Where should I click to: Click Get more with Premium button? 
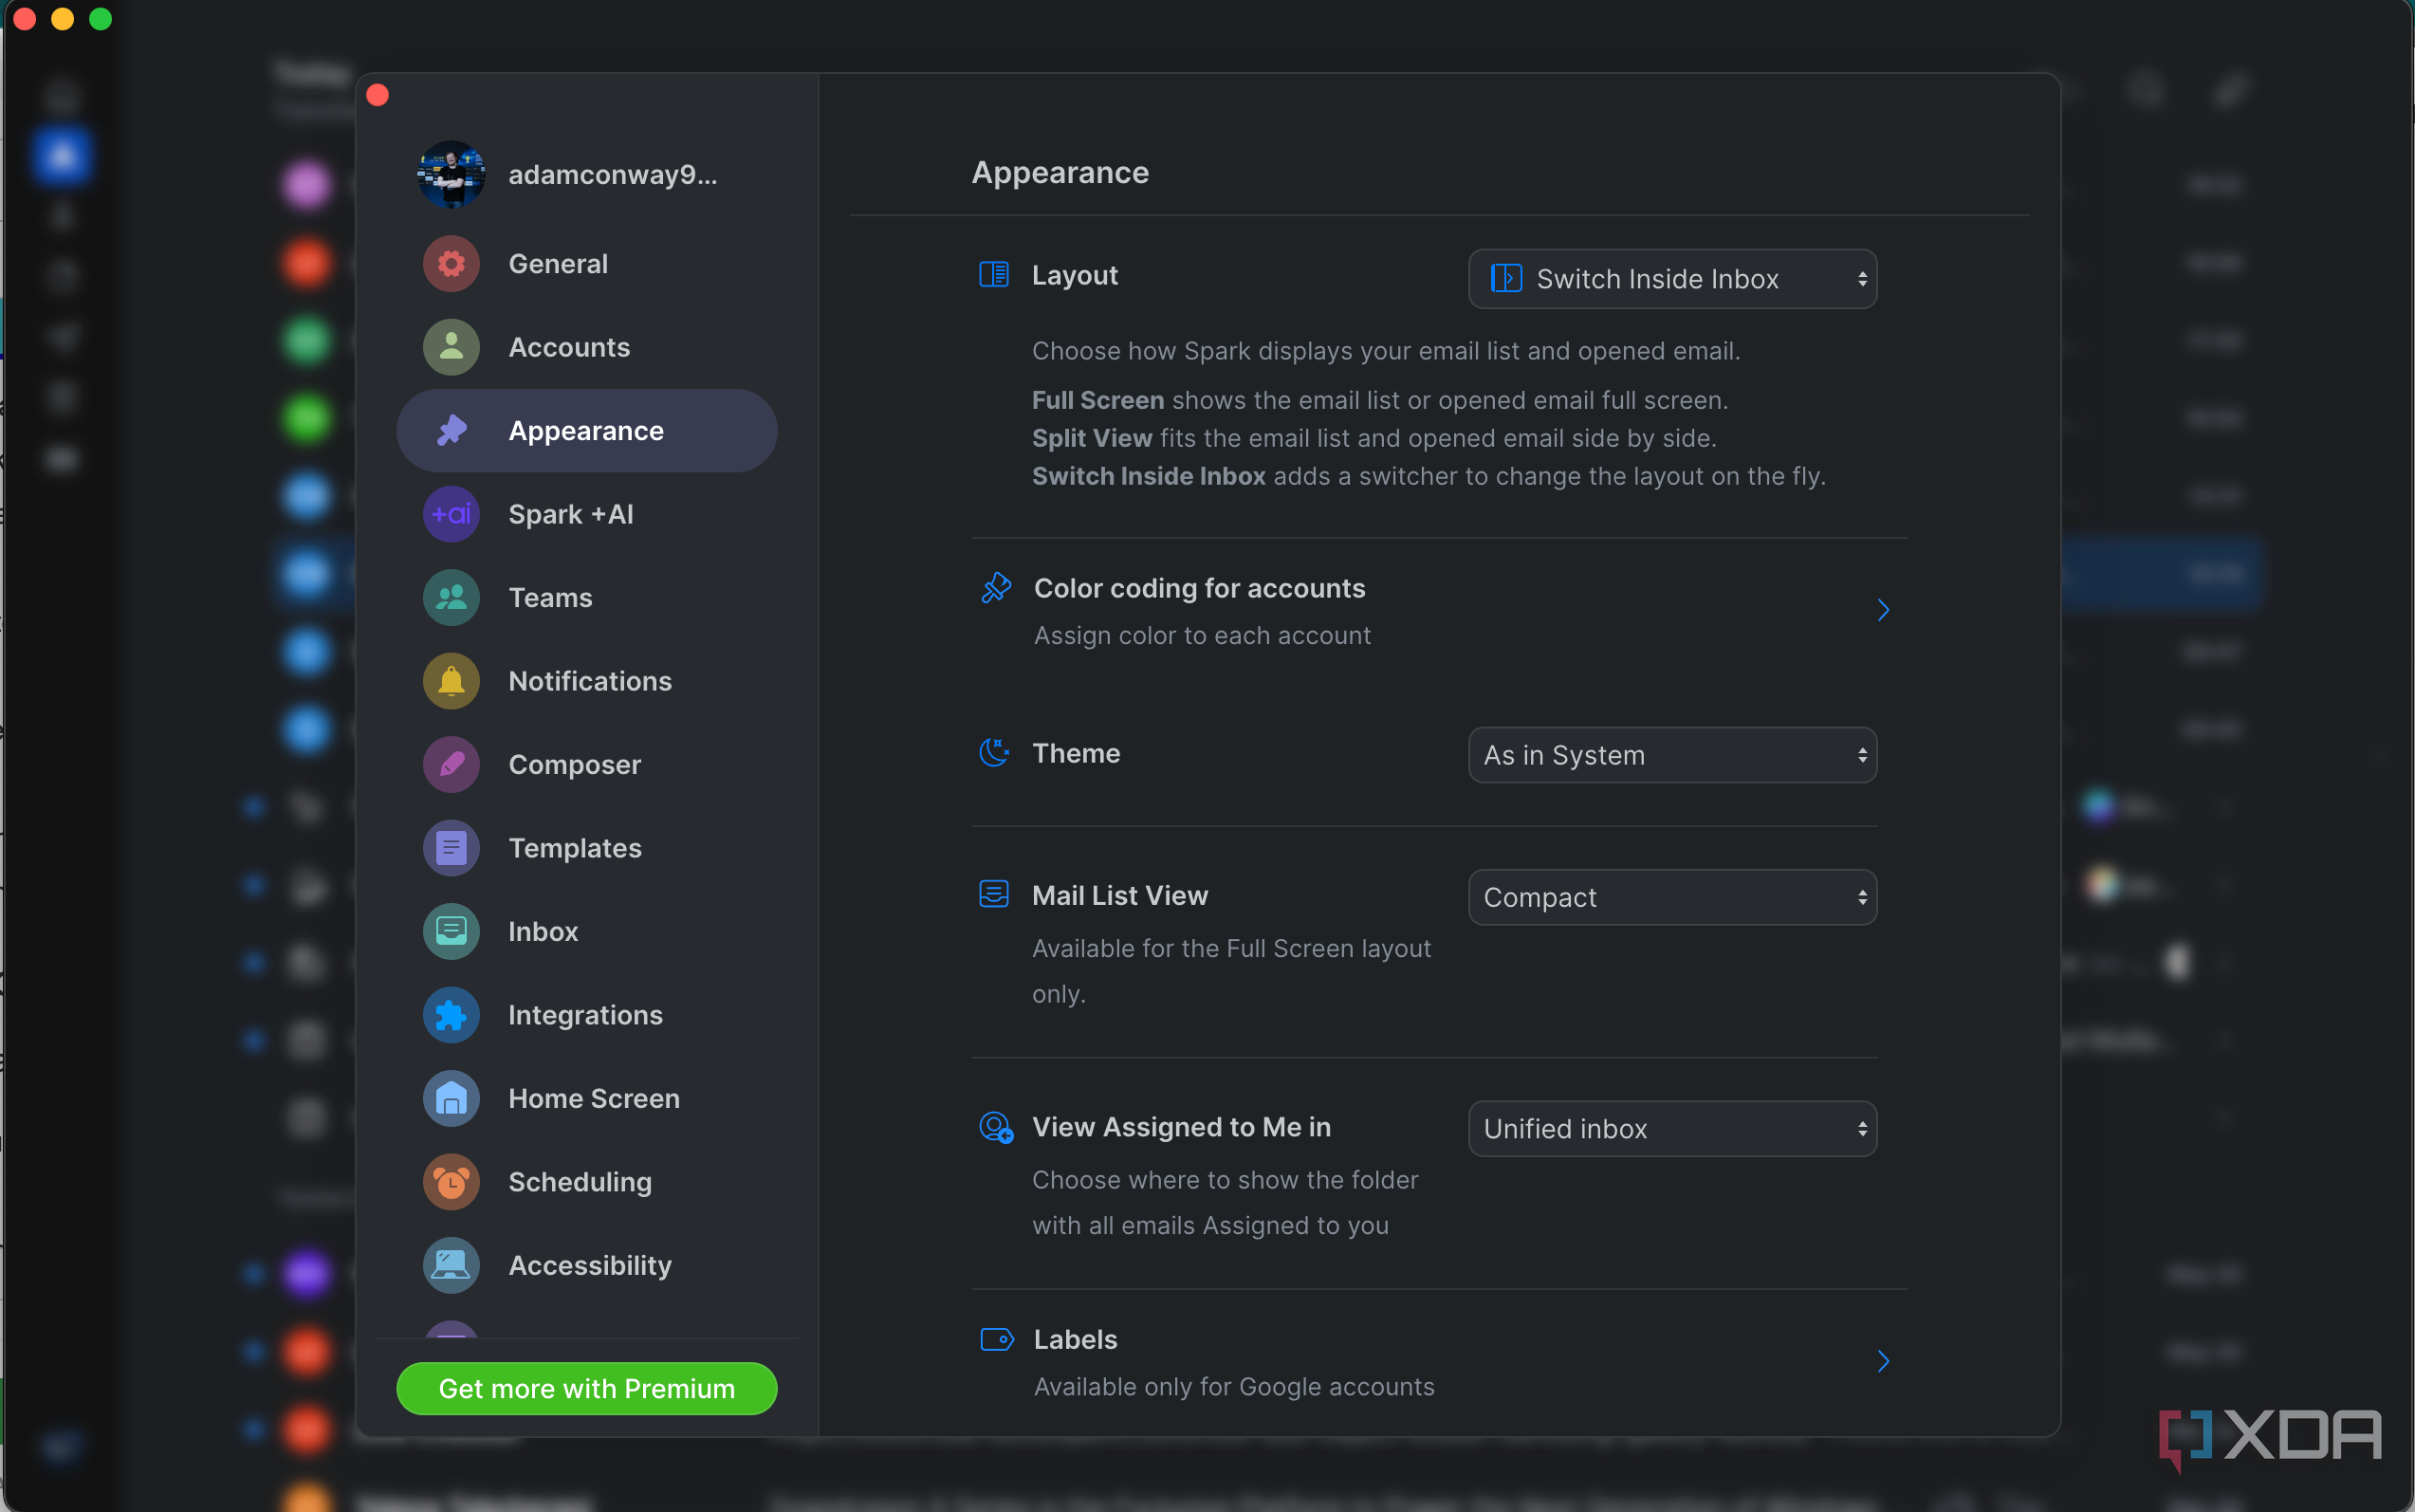(587, 1389)
